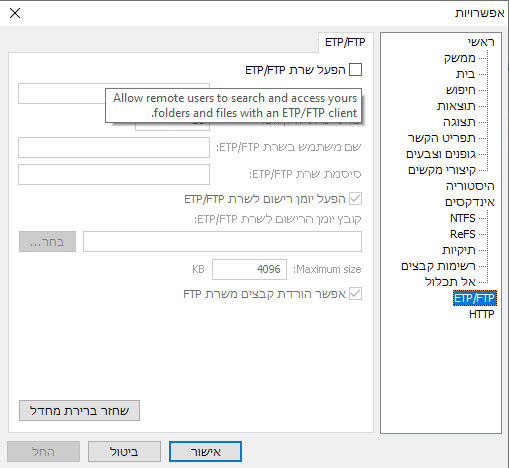
Task: Open ממשק settings page
Action: pos(459,58)
